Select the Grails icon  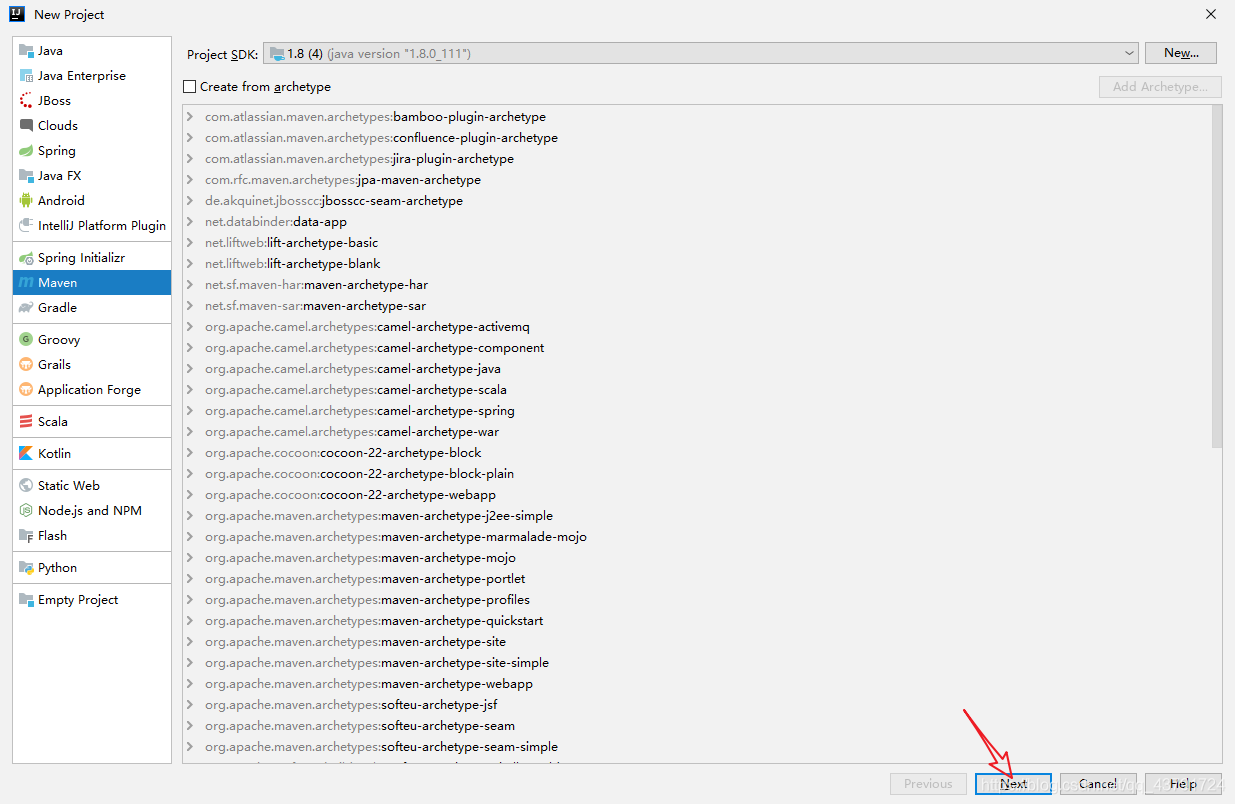(x=26, y=365)
